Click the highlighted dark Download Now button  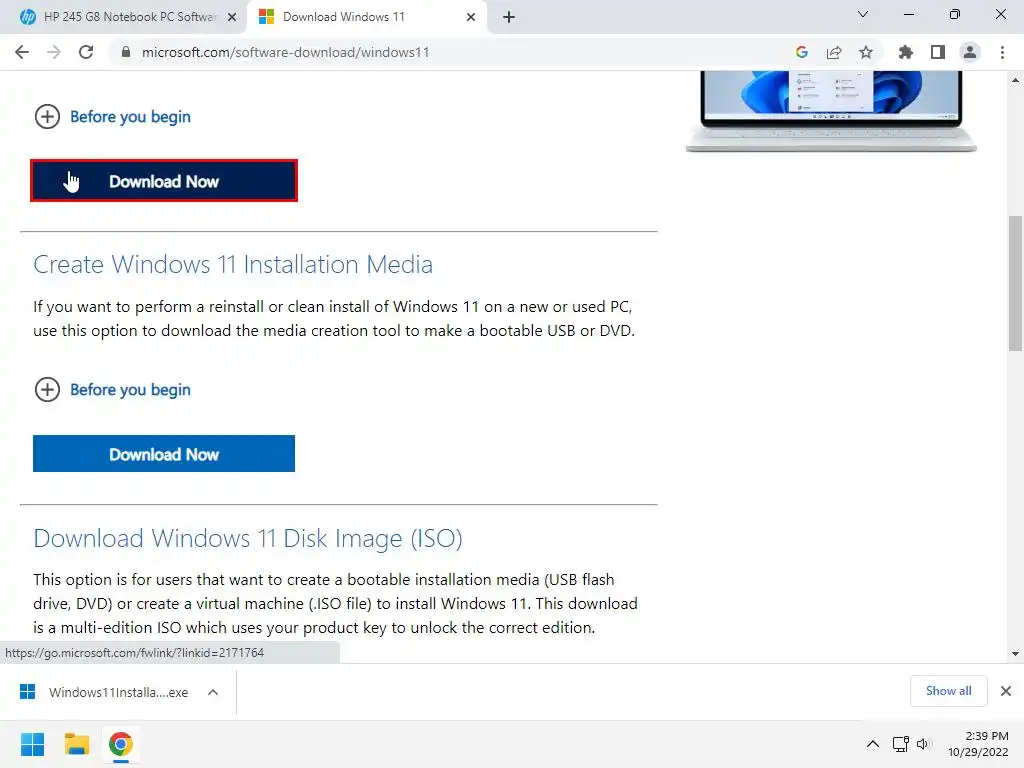[x=164, y=181]
